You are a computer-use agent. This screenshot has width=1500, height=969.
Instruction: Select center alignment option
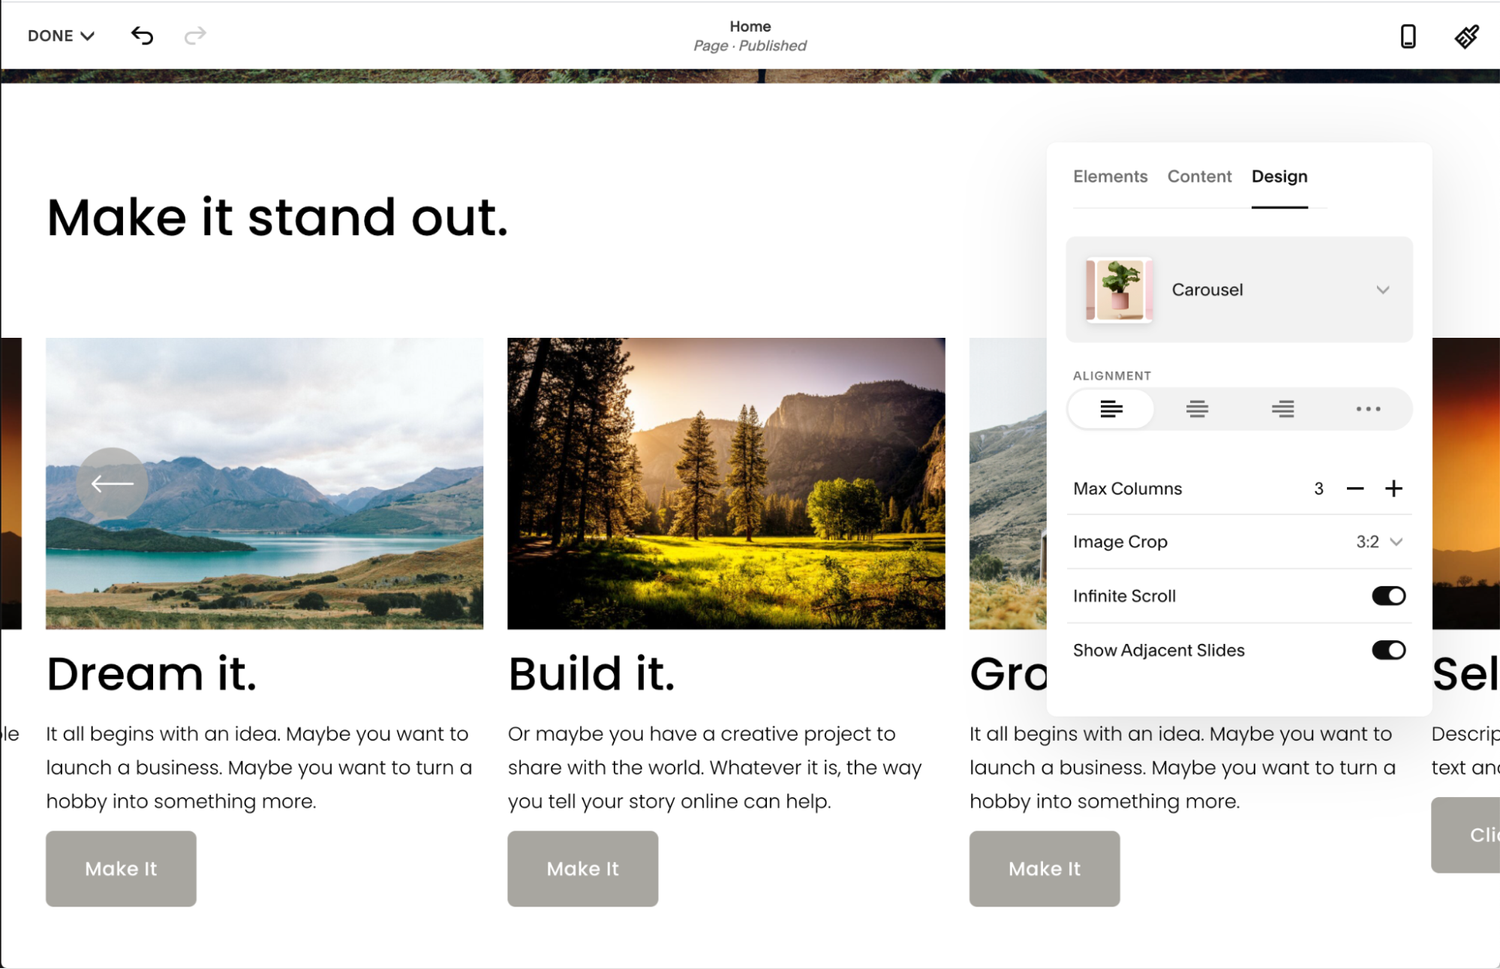tap(1196, 409)
